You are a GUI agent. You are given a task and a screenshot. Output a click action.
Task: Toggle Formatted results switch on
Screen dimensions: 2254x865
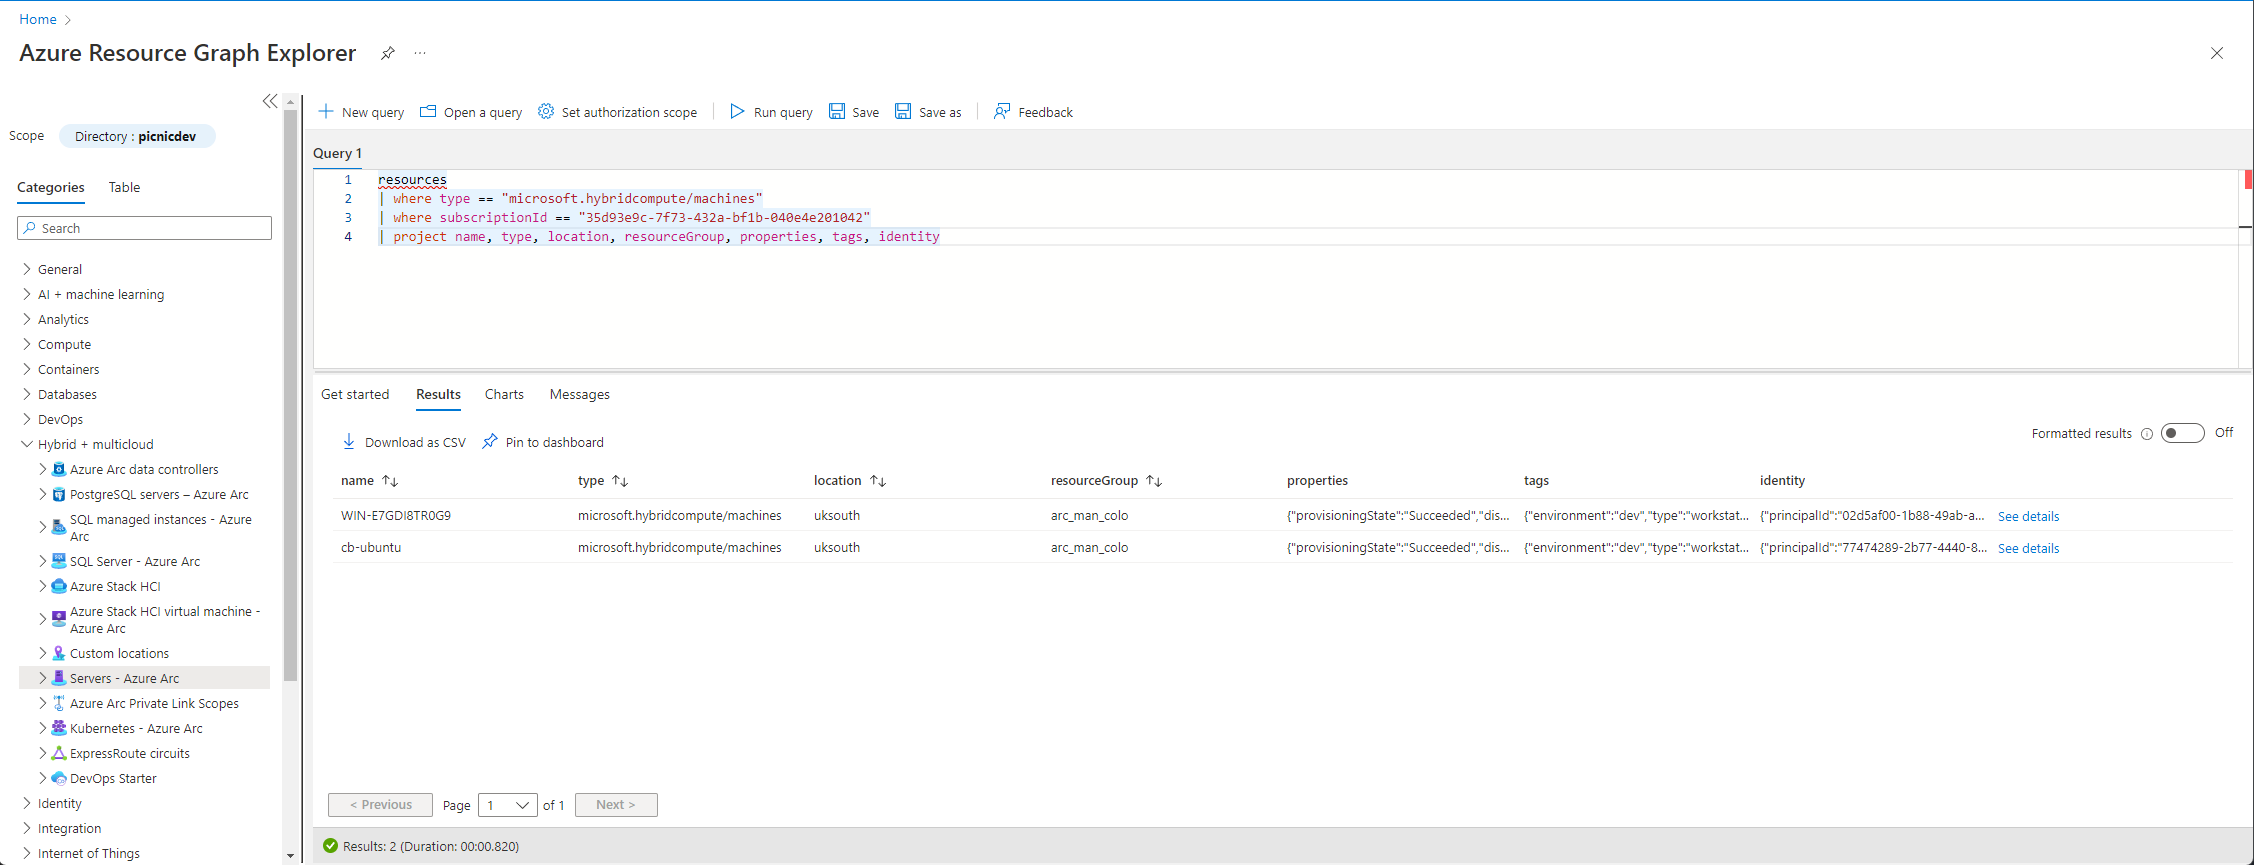coord(2182,433)
